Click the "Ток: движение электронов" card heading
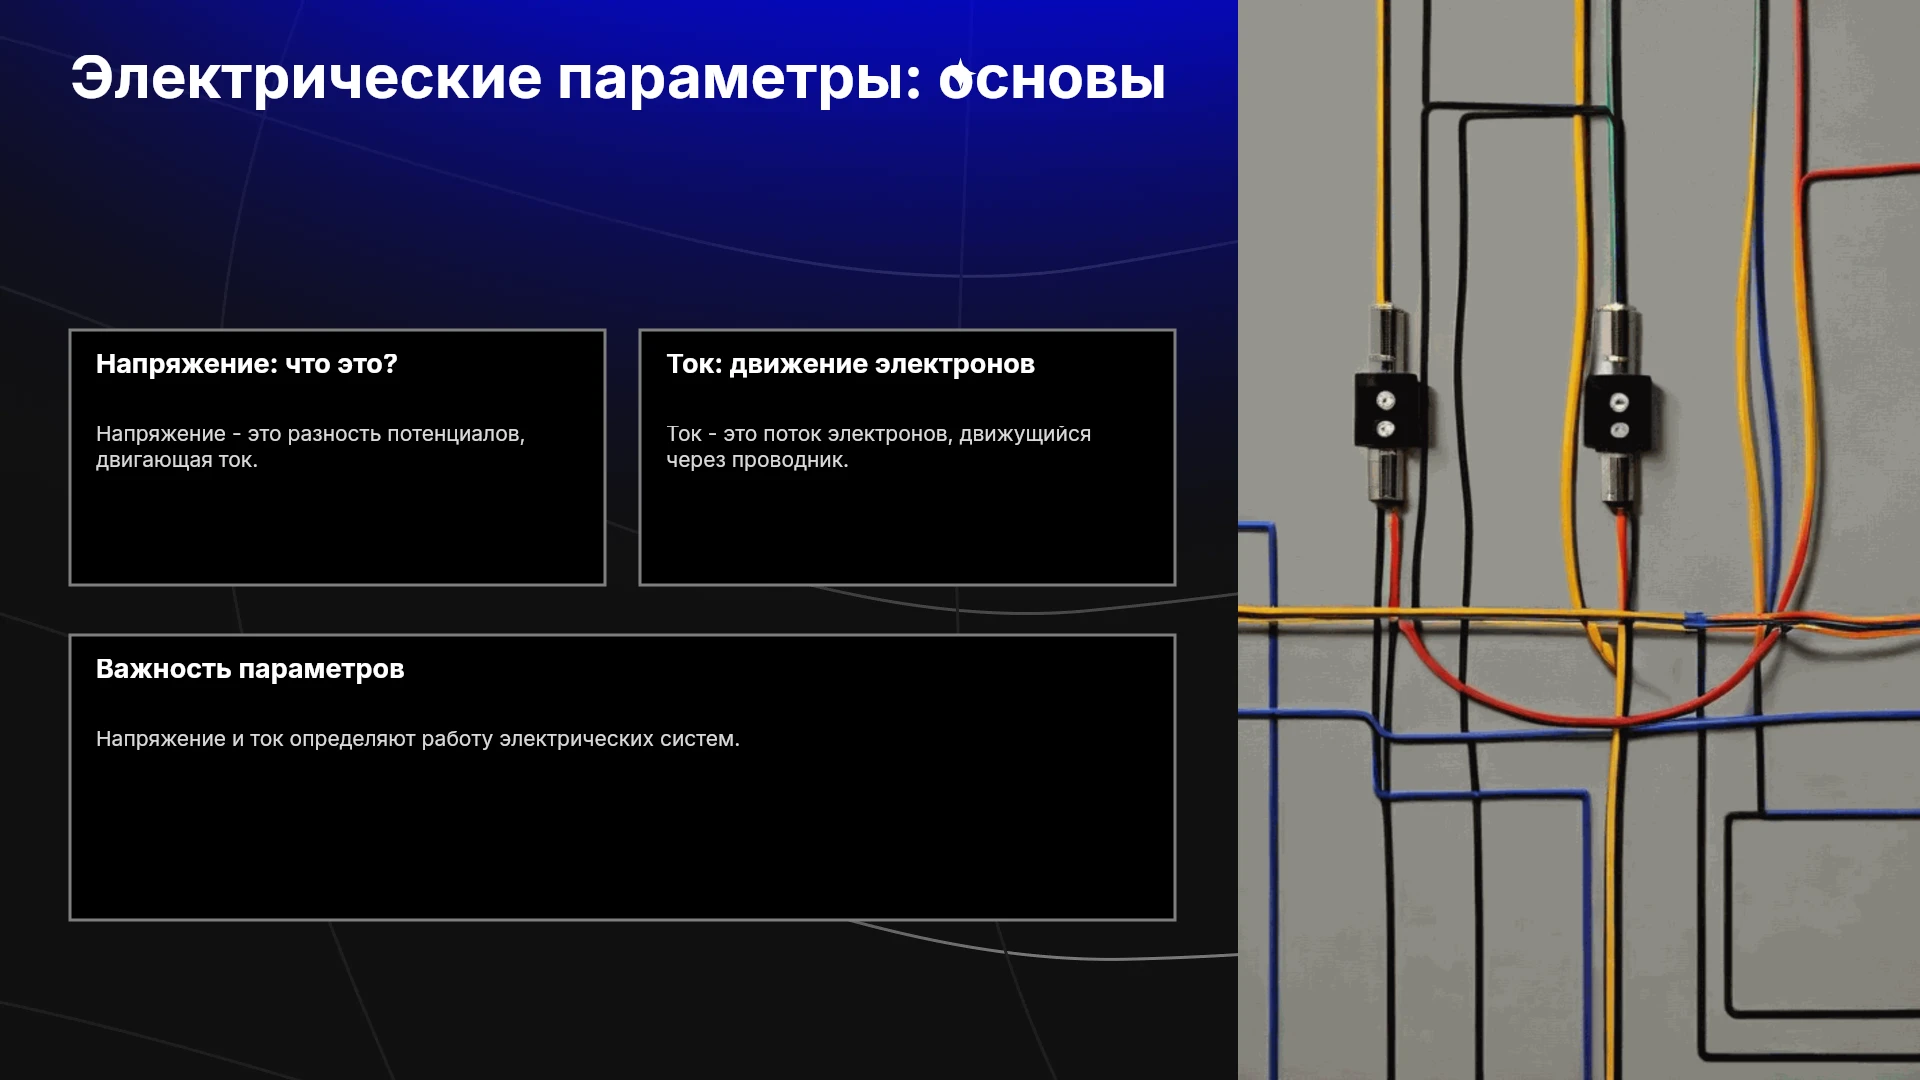1920x1080 pixels. 851,364
